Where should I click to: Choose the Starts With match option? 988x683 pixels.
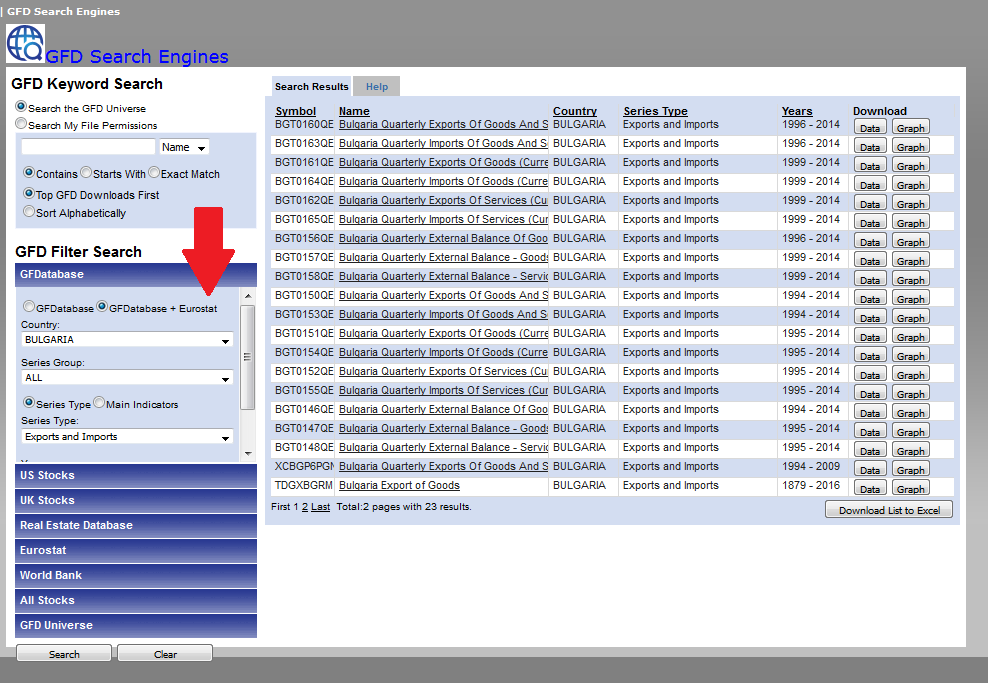coord(86,173)
